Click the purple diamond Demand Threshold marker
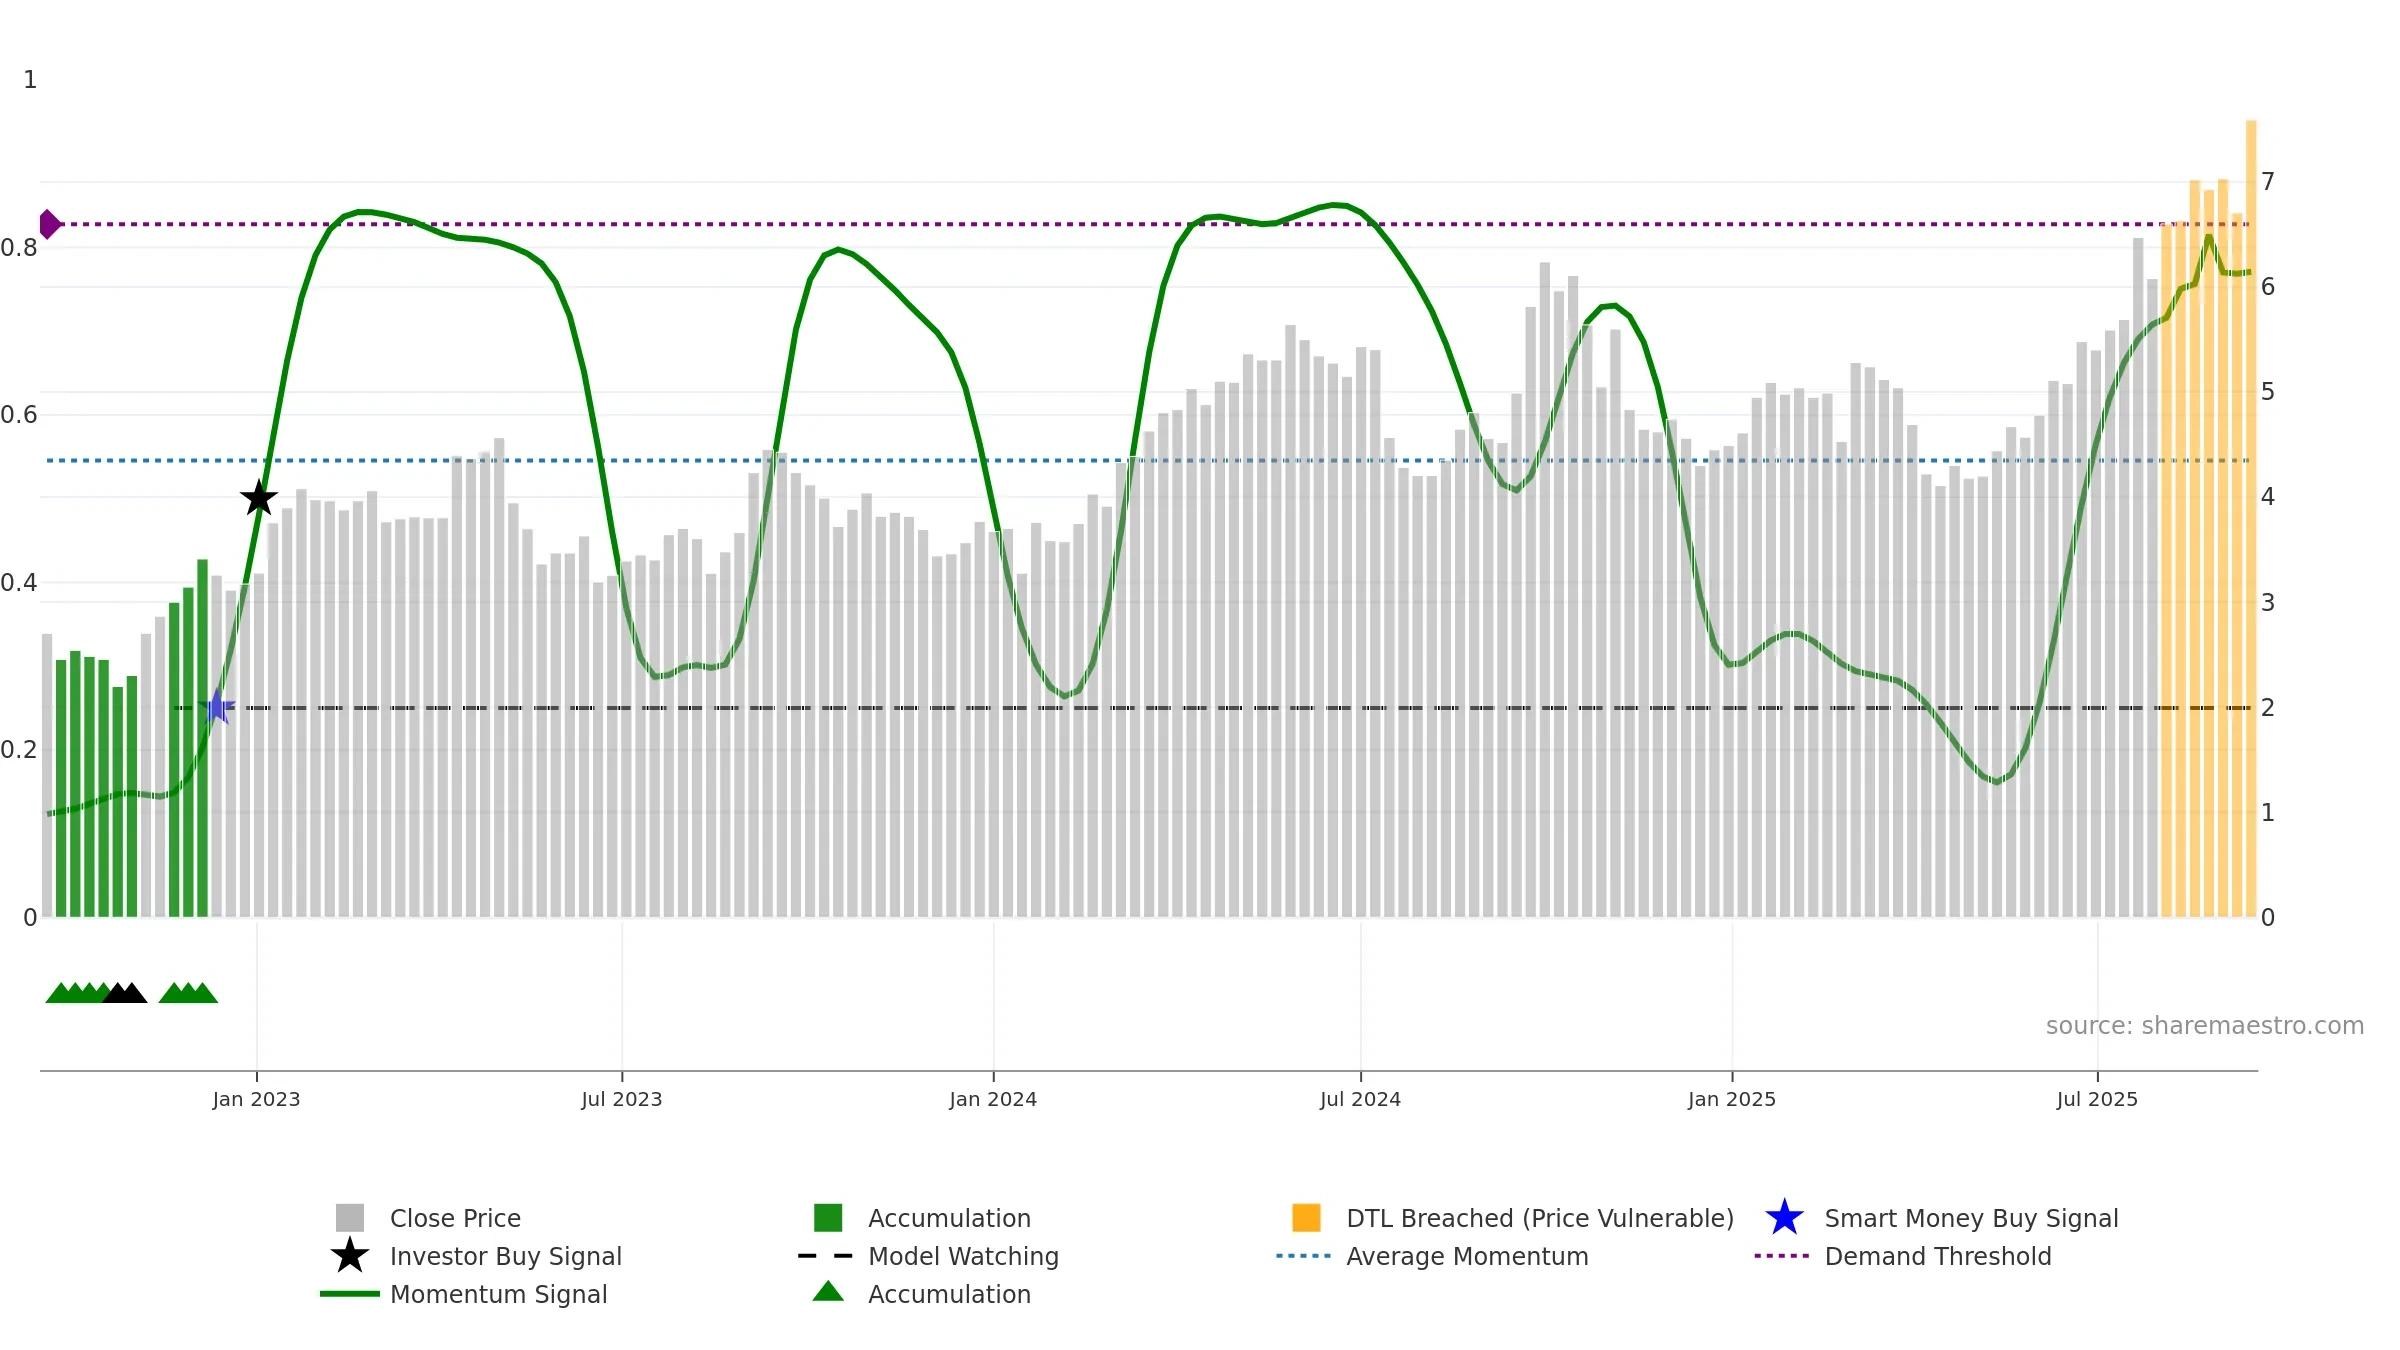Viewport: 2400px width, 1350px height. pos(49,224)
